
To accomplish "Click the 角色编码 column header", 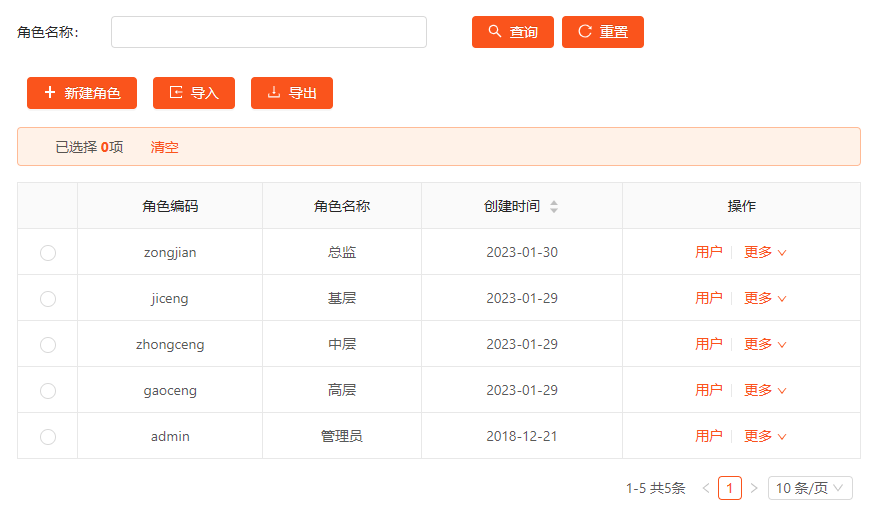I will [x=170, y=206].
